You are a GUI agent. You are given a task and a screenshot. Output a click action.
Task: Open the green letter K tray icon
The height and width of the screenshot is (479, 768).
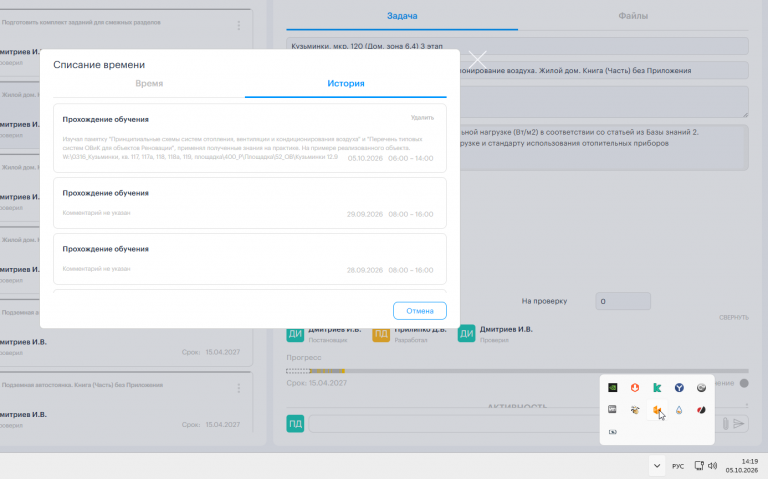(657, 387)
